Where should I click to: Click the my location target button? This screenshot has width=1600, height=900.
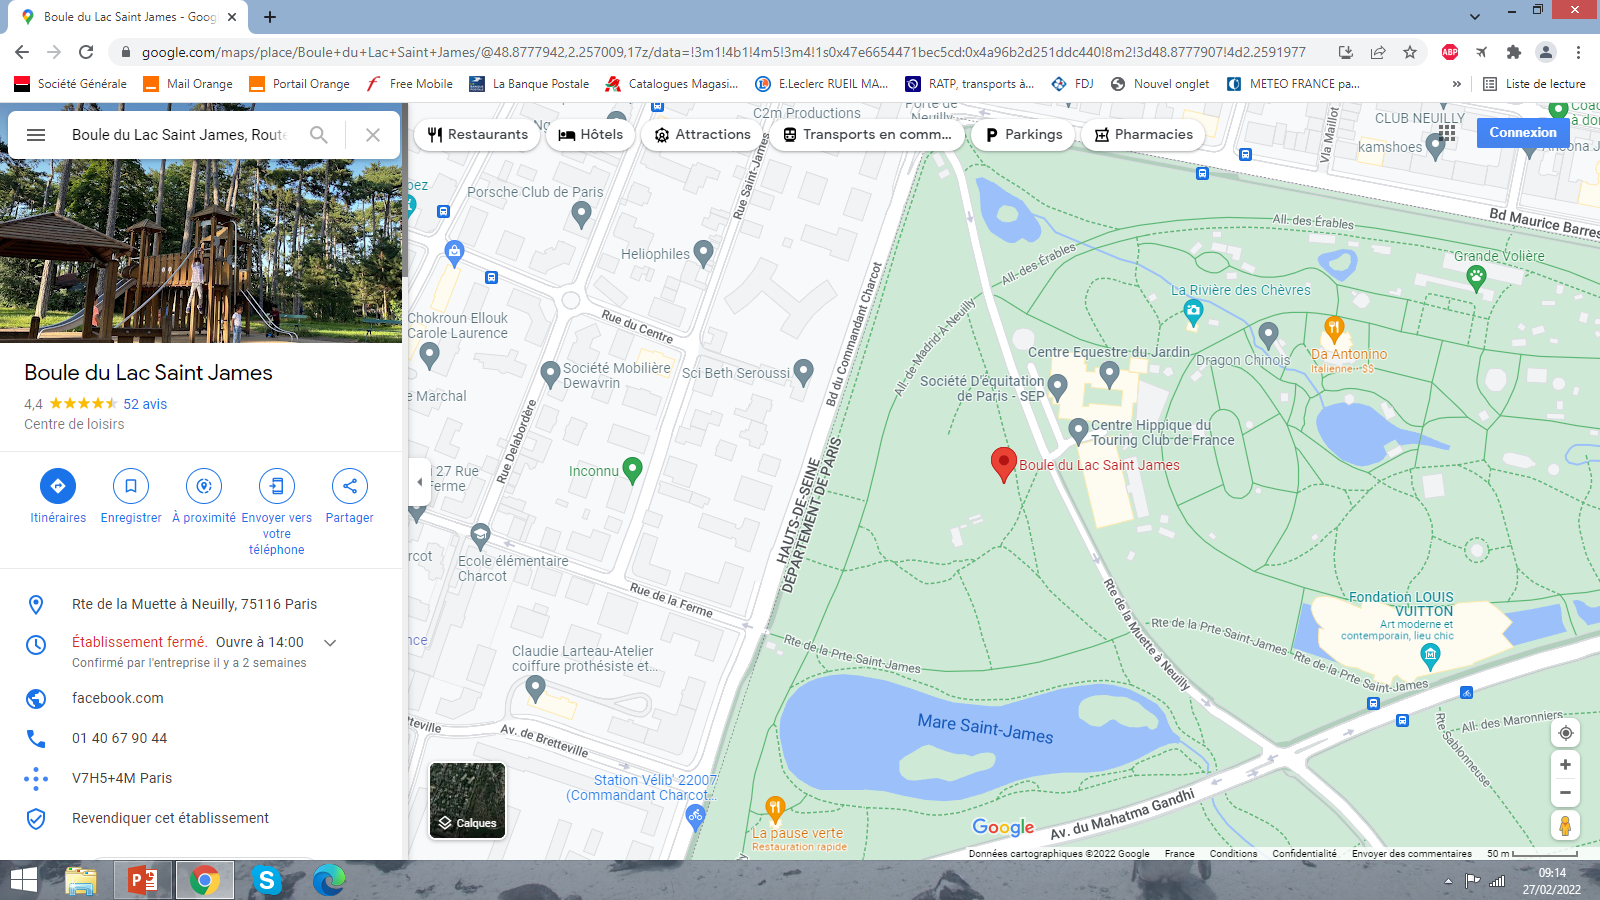pos(1566,733)
